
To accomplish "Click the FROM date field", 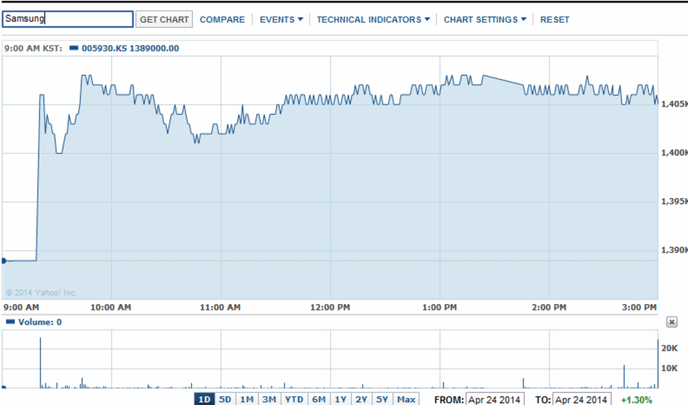I will [x=494, y=399].
